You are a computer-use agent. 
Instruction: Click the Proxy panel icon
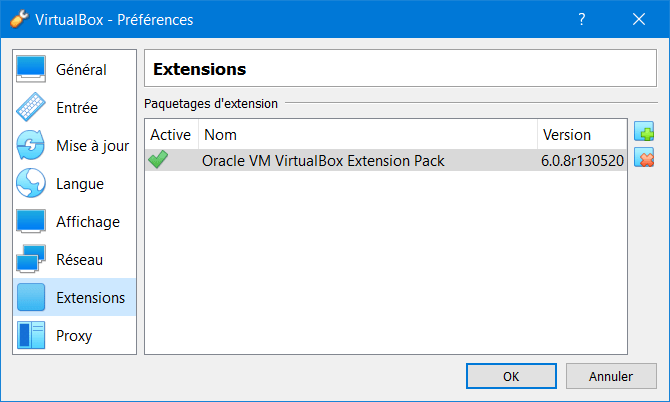(31, 335)
